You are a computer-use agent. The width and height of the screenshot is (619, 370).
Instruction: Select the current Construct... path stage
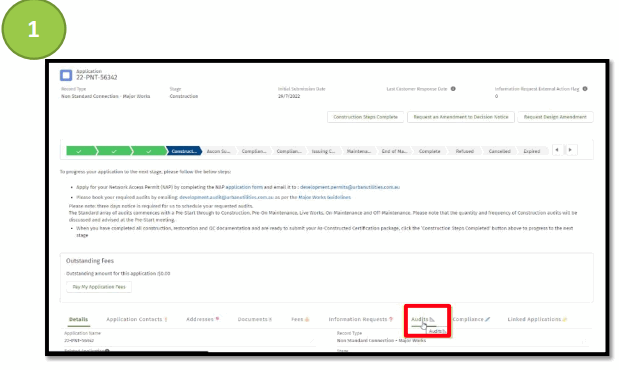(x=184, y=151)
